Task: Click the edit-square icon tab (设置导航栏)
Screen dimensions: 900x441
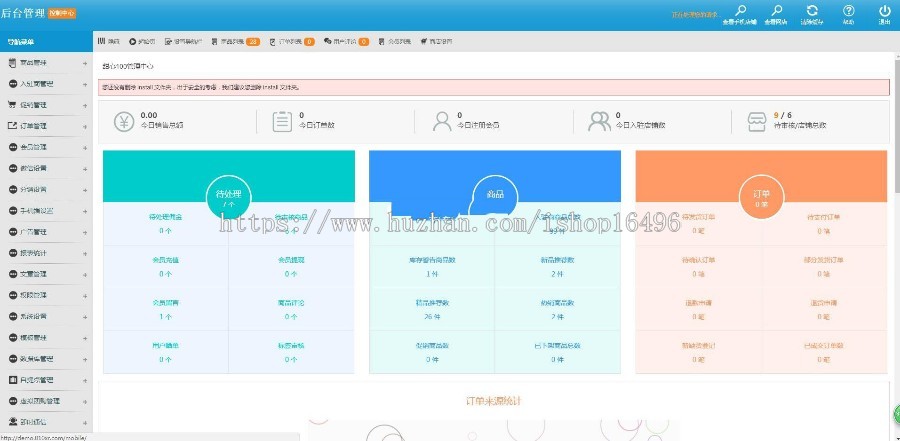Action: click(168, 41)
